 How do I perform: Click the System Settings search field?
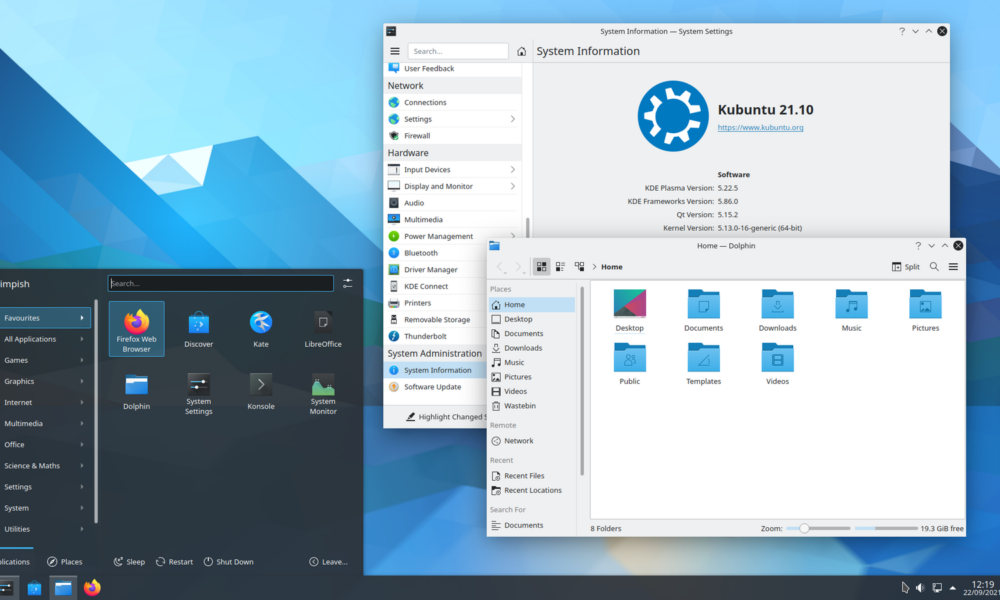point(458,51)
